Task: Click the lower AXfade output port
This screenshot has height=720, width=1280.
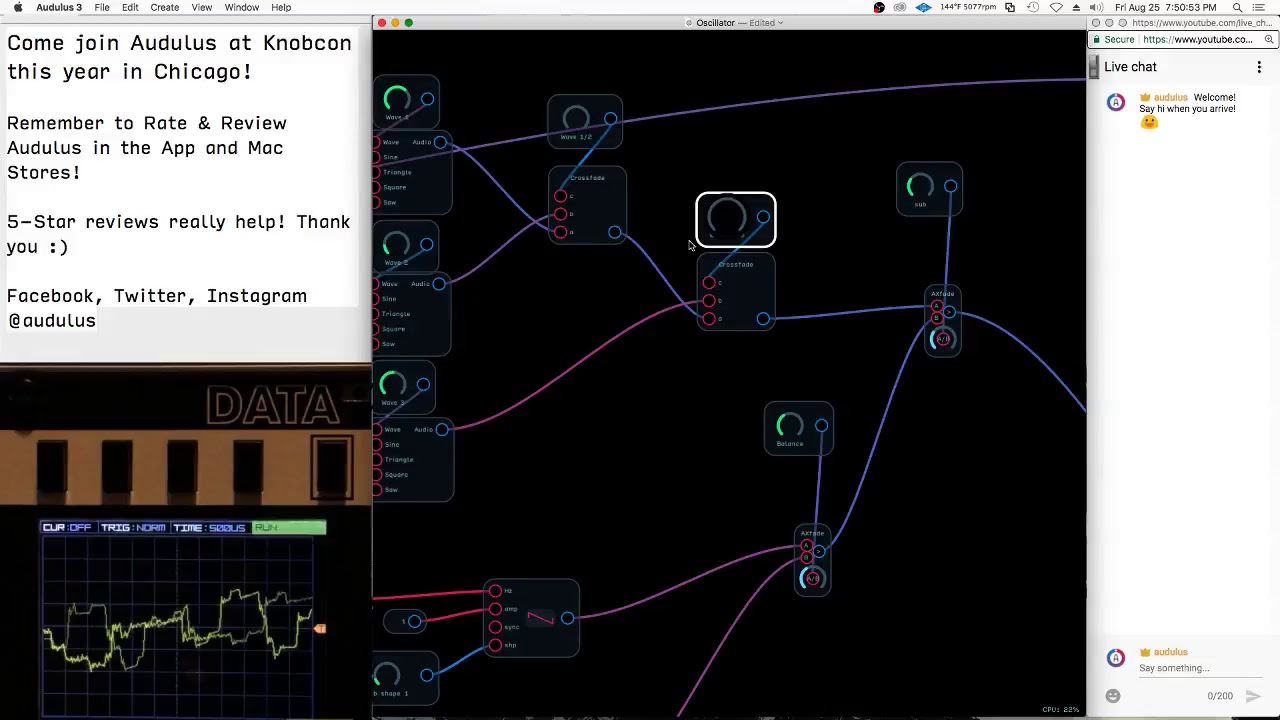Action: [819, 552]
